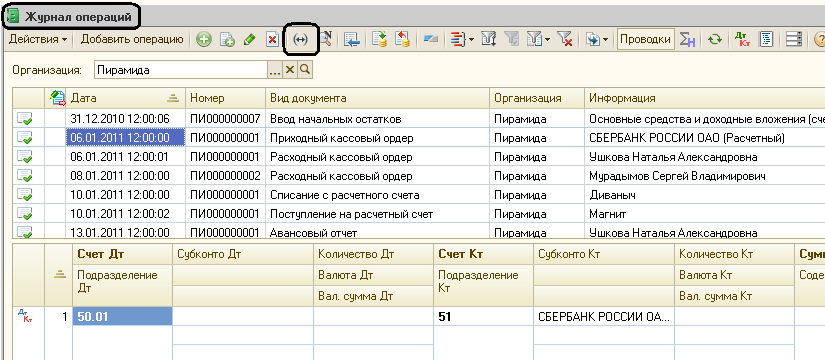Click the green pencil edit icon
Image resolution: width=825 pixels, height=360 pixels.
pyautogui.click(x=249, y=40)
